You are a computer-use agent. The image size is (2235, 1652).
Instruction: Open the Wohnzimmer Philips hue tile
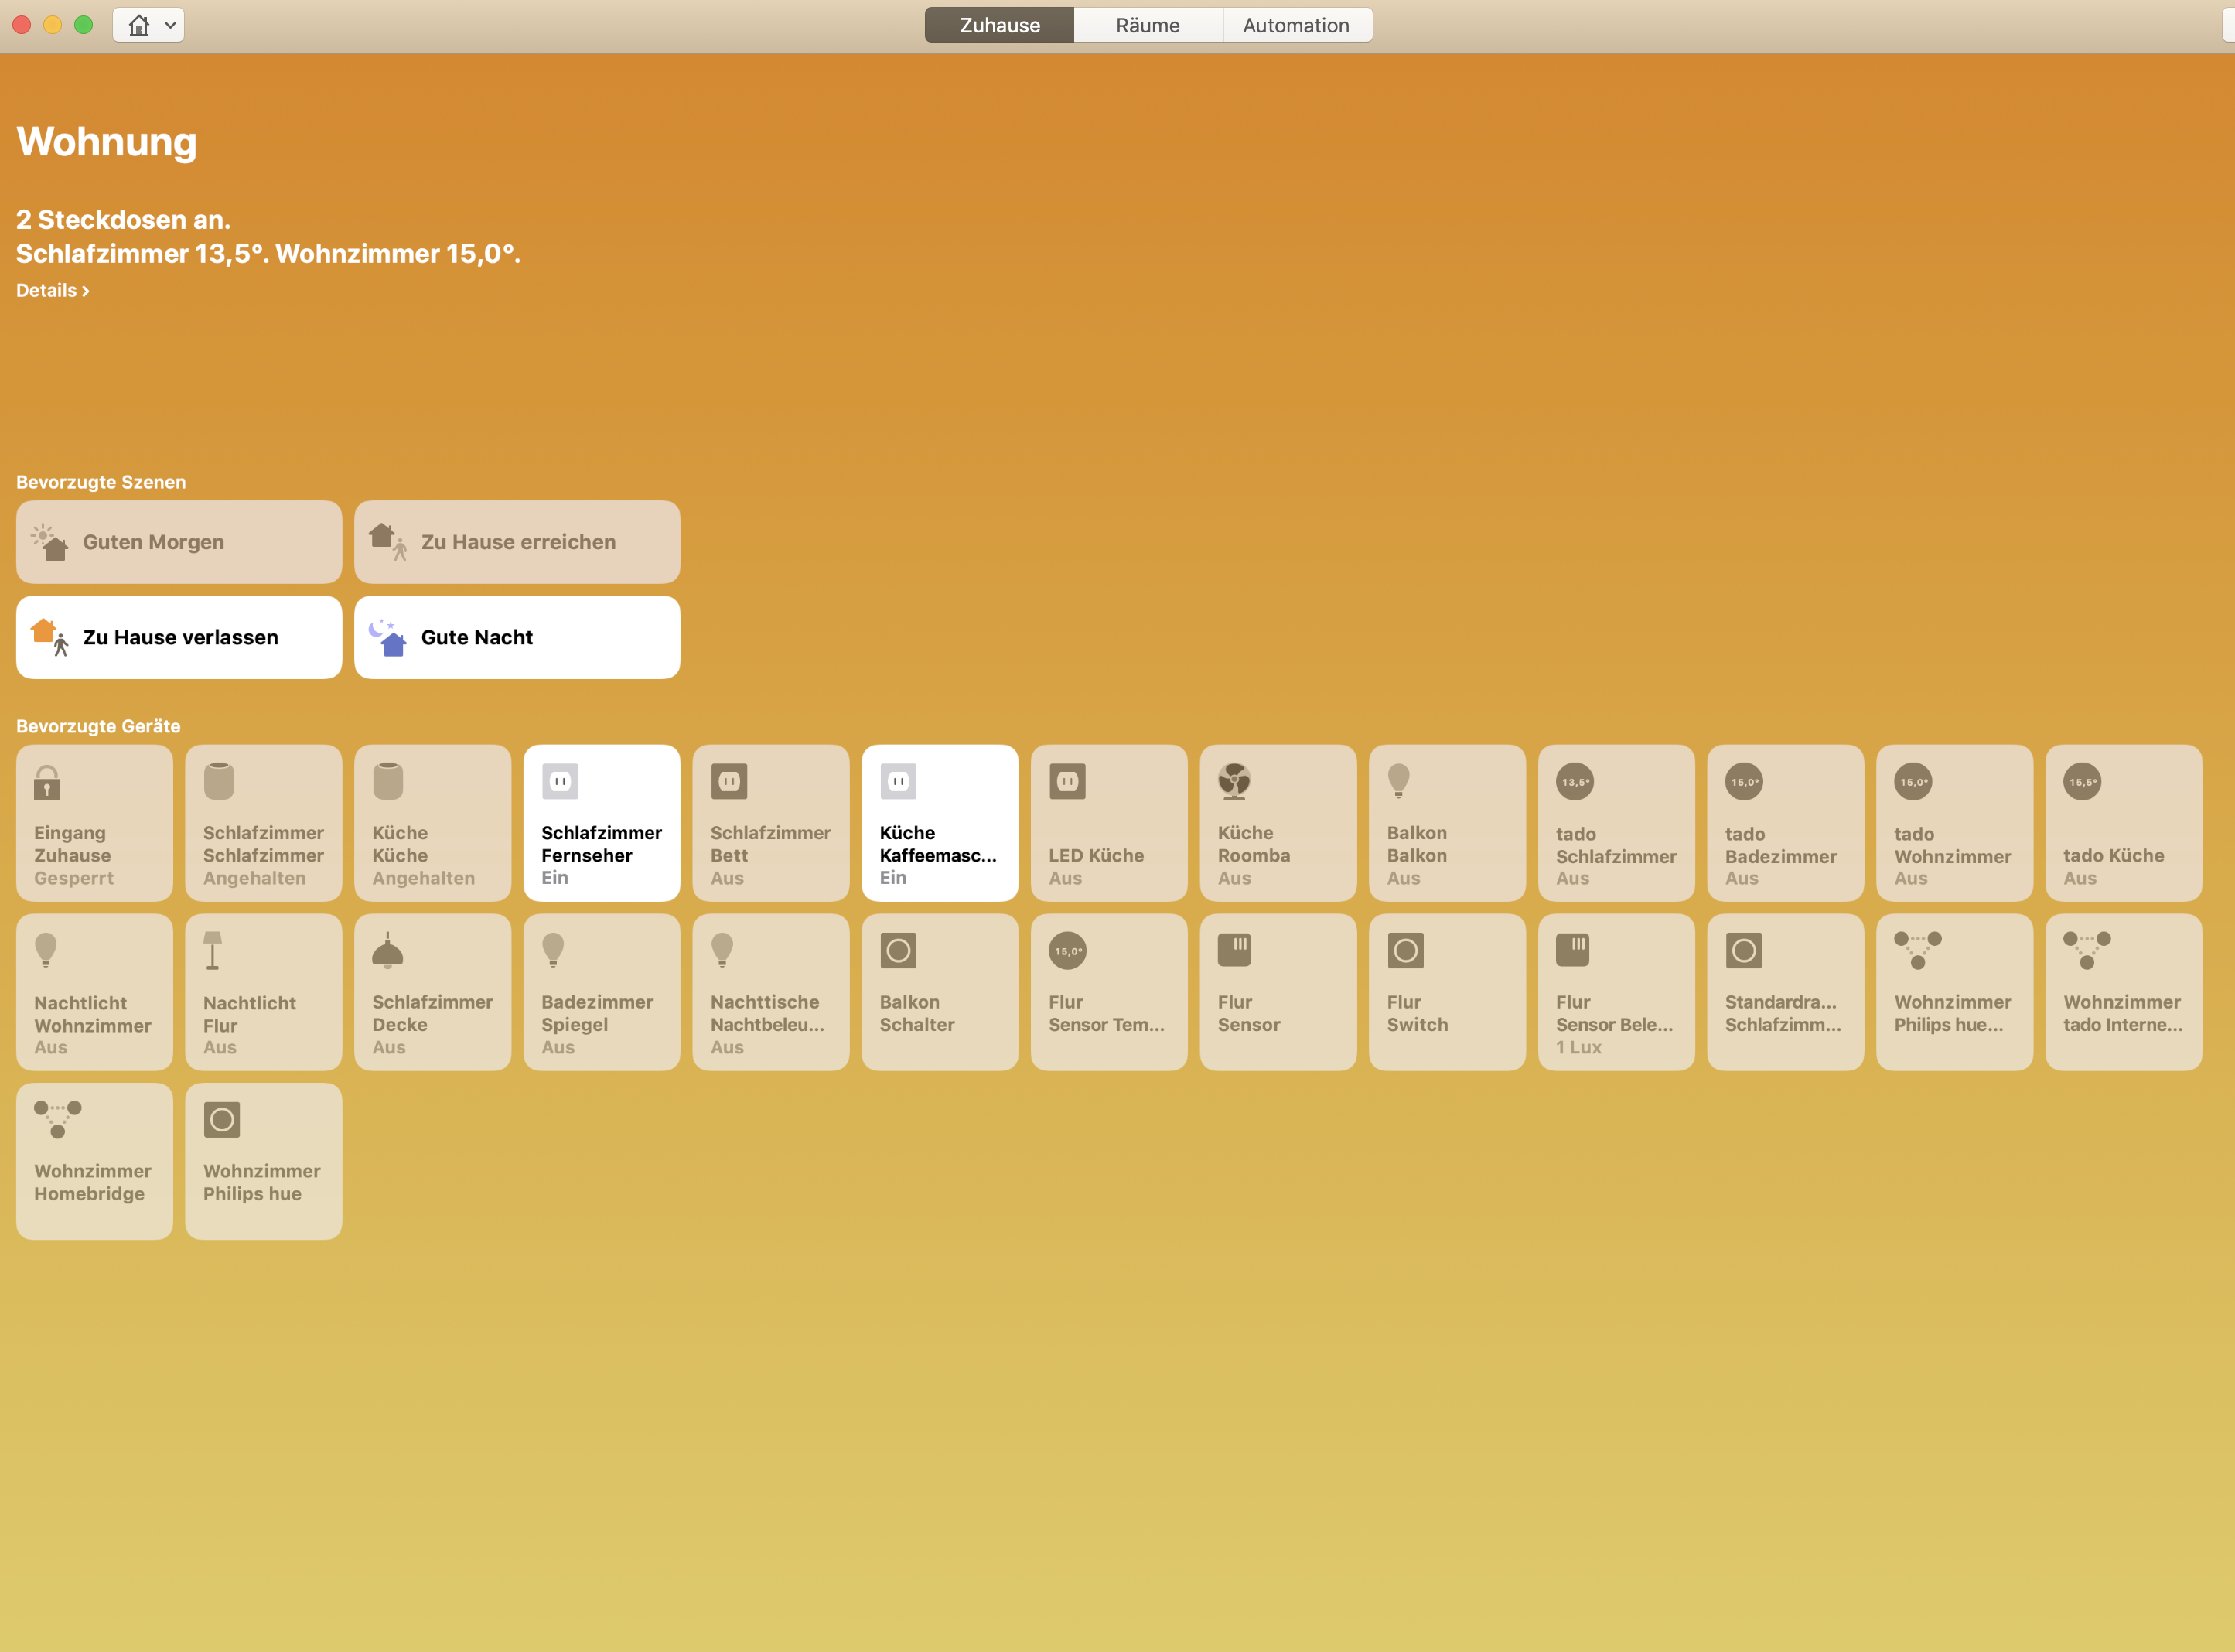(x=263, y=1161)
